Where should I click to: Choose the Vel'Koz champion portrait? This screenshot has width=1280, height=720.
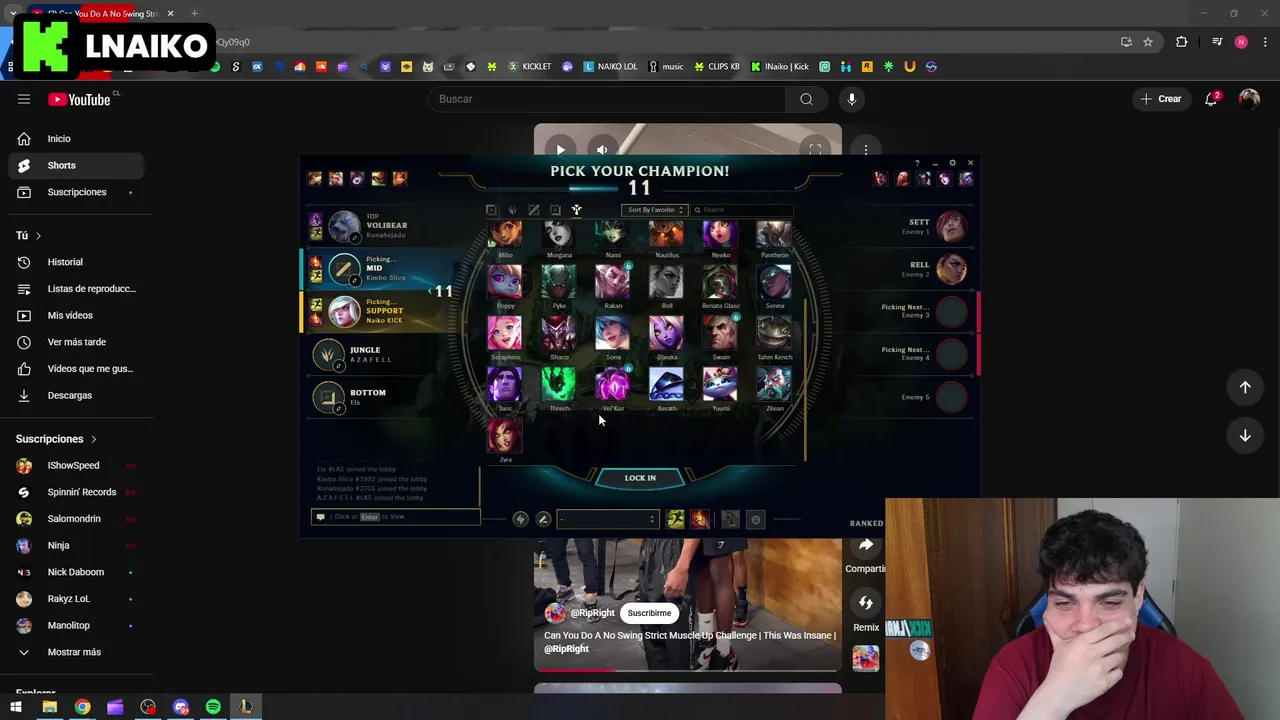613,384
